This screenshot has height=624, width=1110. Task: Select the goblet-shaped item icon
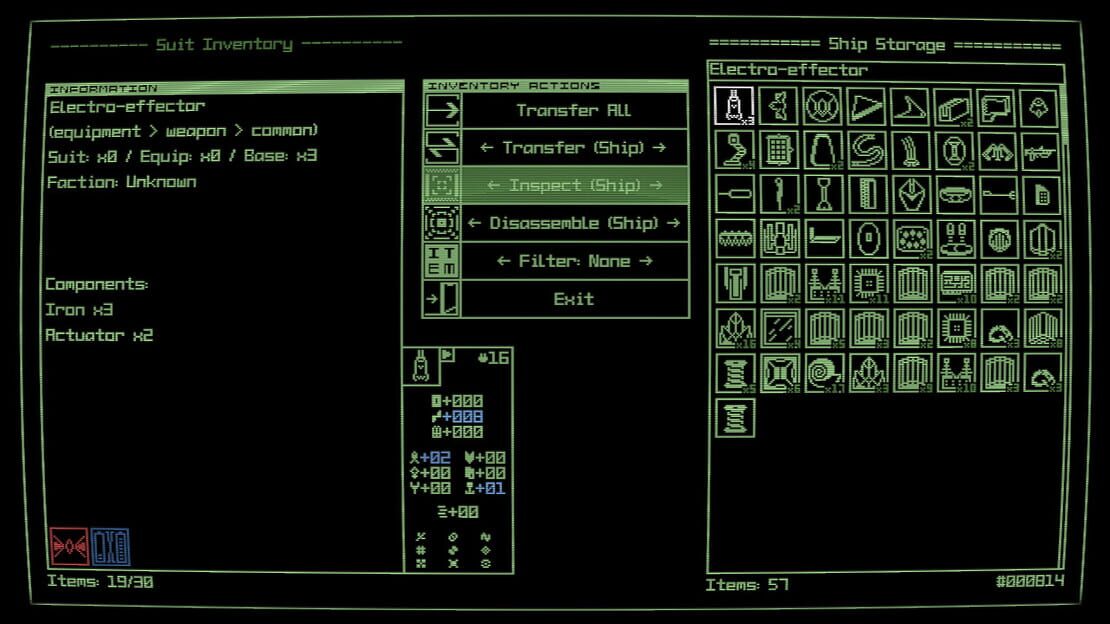pyautogui.click(x=823, y=195)
